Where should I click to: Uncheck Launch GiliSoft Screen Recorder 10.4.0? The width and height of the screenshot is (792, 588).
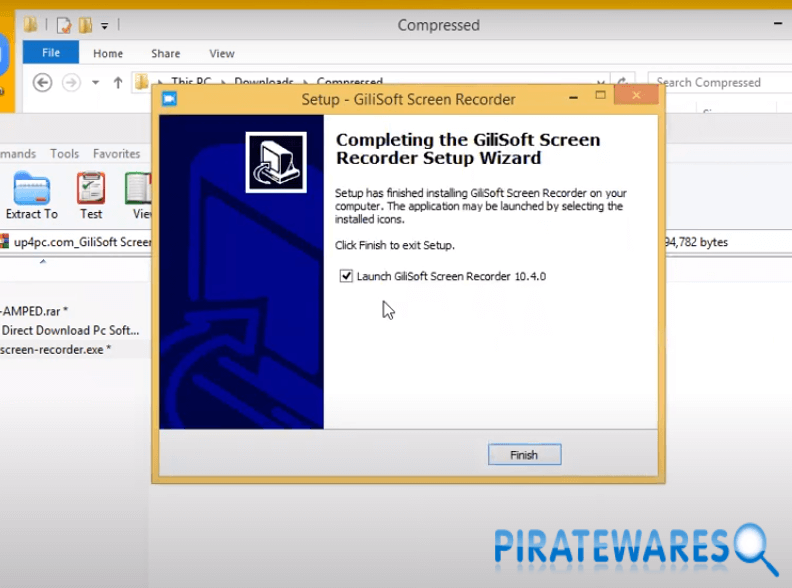[347, 276]
